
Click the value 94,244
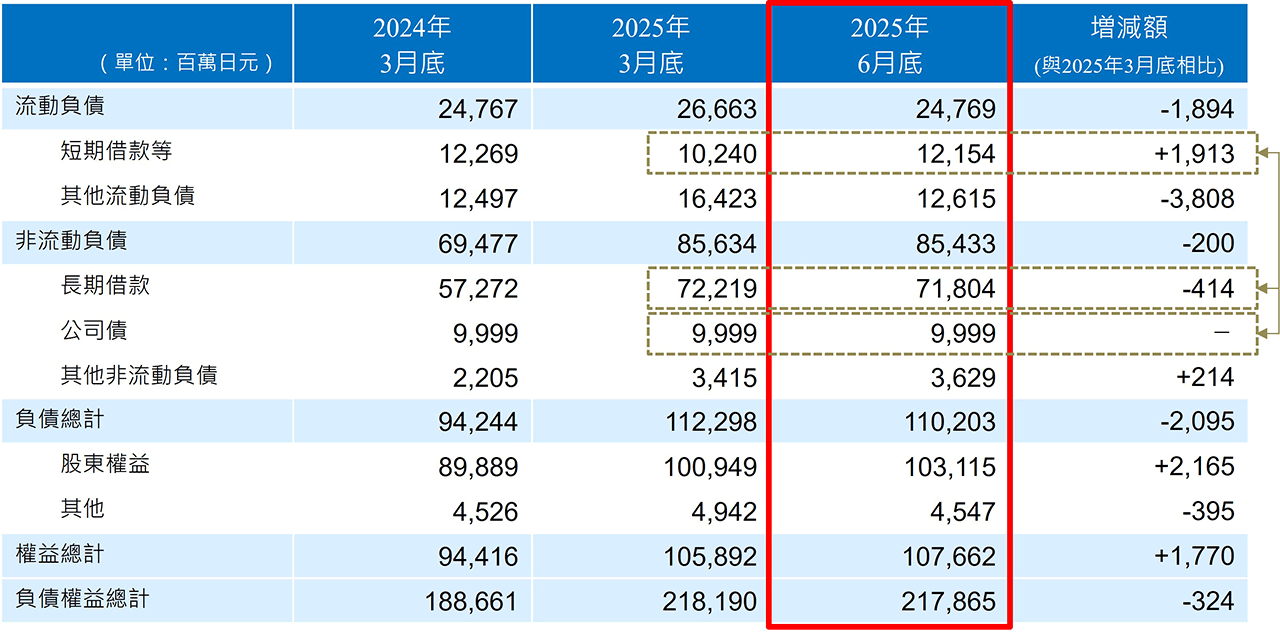(478, 423)
